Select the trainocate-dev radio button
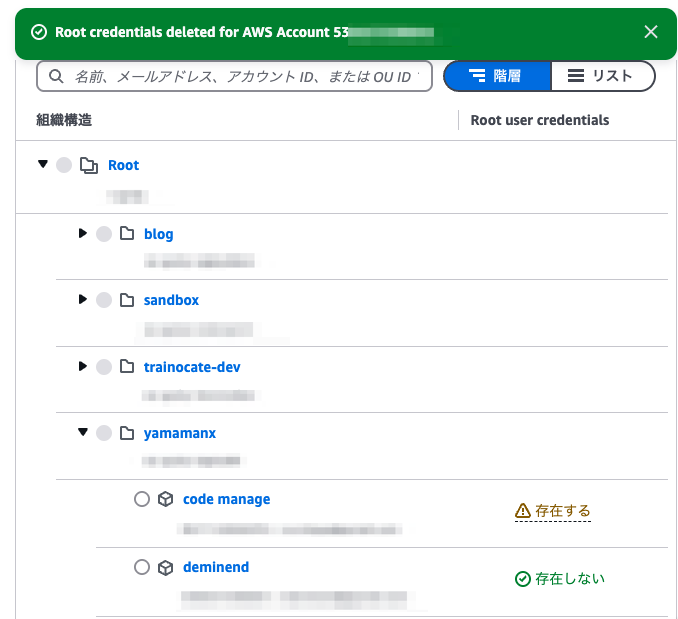This screenshot has width=678, height=619. coord(104,367)
